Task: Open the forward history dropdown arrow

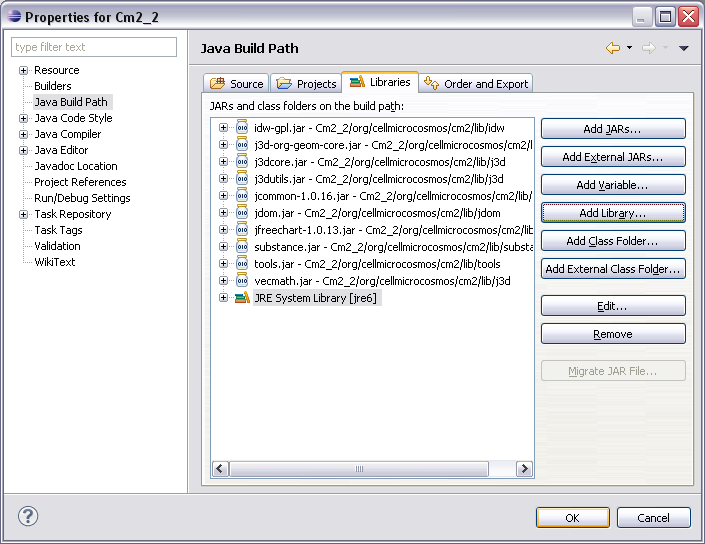Action: coord(665,47)
